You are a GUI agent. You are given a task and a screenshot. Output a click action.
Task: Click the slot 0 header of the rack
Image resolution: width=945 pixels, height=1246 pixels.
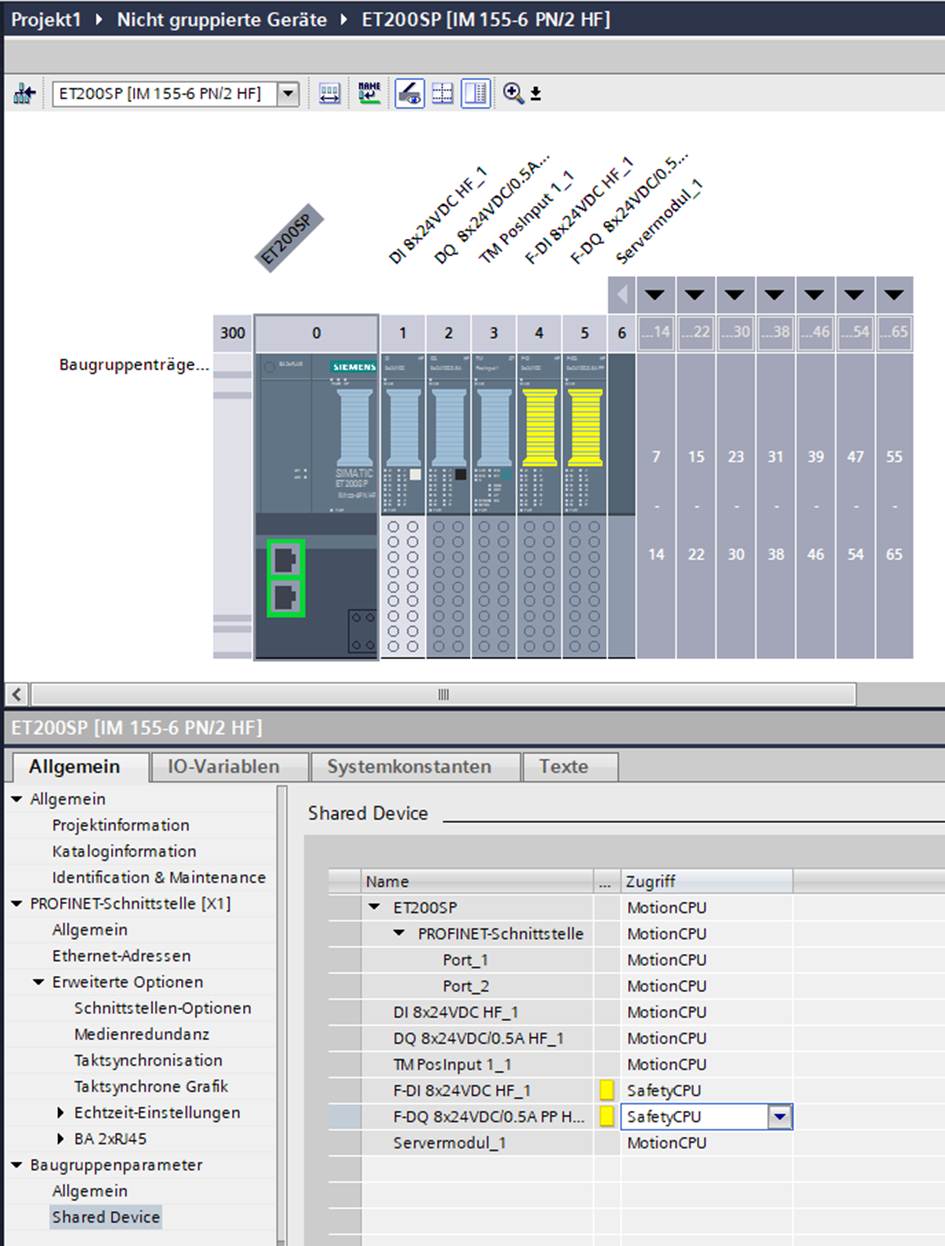click(x=316, y=333)
